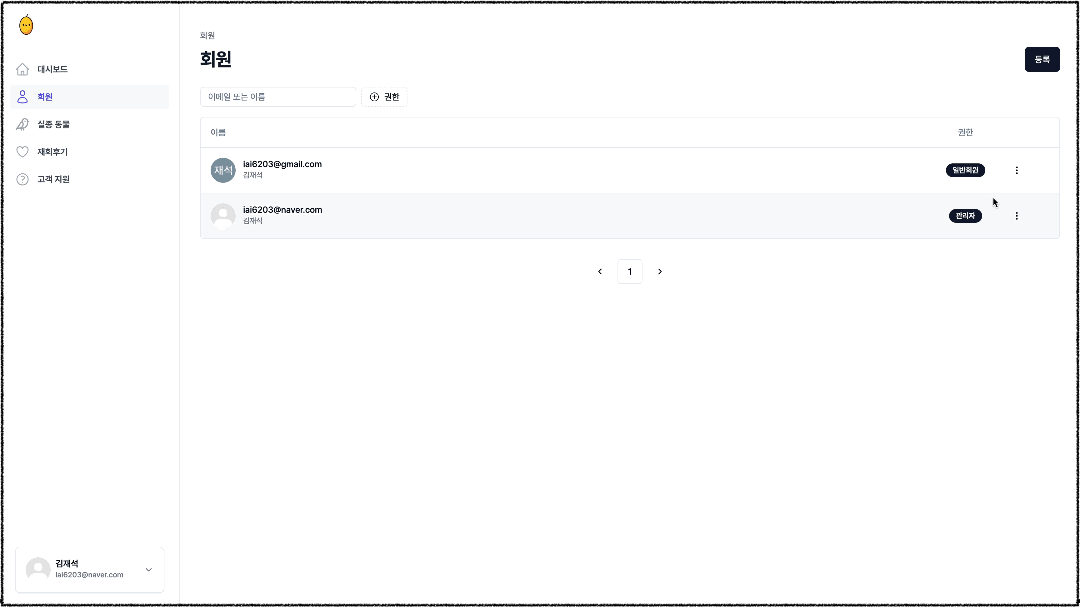Image resolution: width=1080 pixels, height=608 pixels.
Task: Click the question mark icon for 고객 지원
Action: click(x=23, y=179)
